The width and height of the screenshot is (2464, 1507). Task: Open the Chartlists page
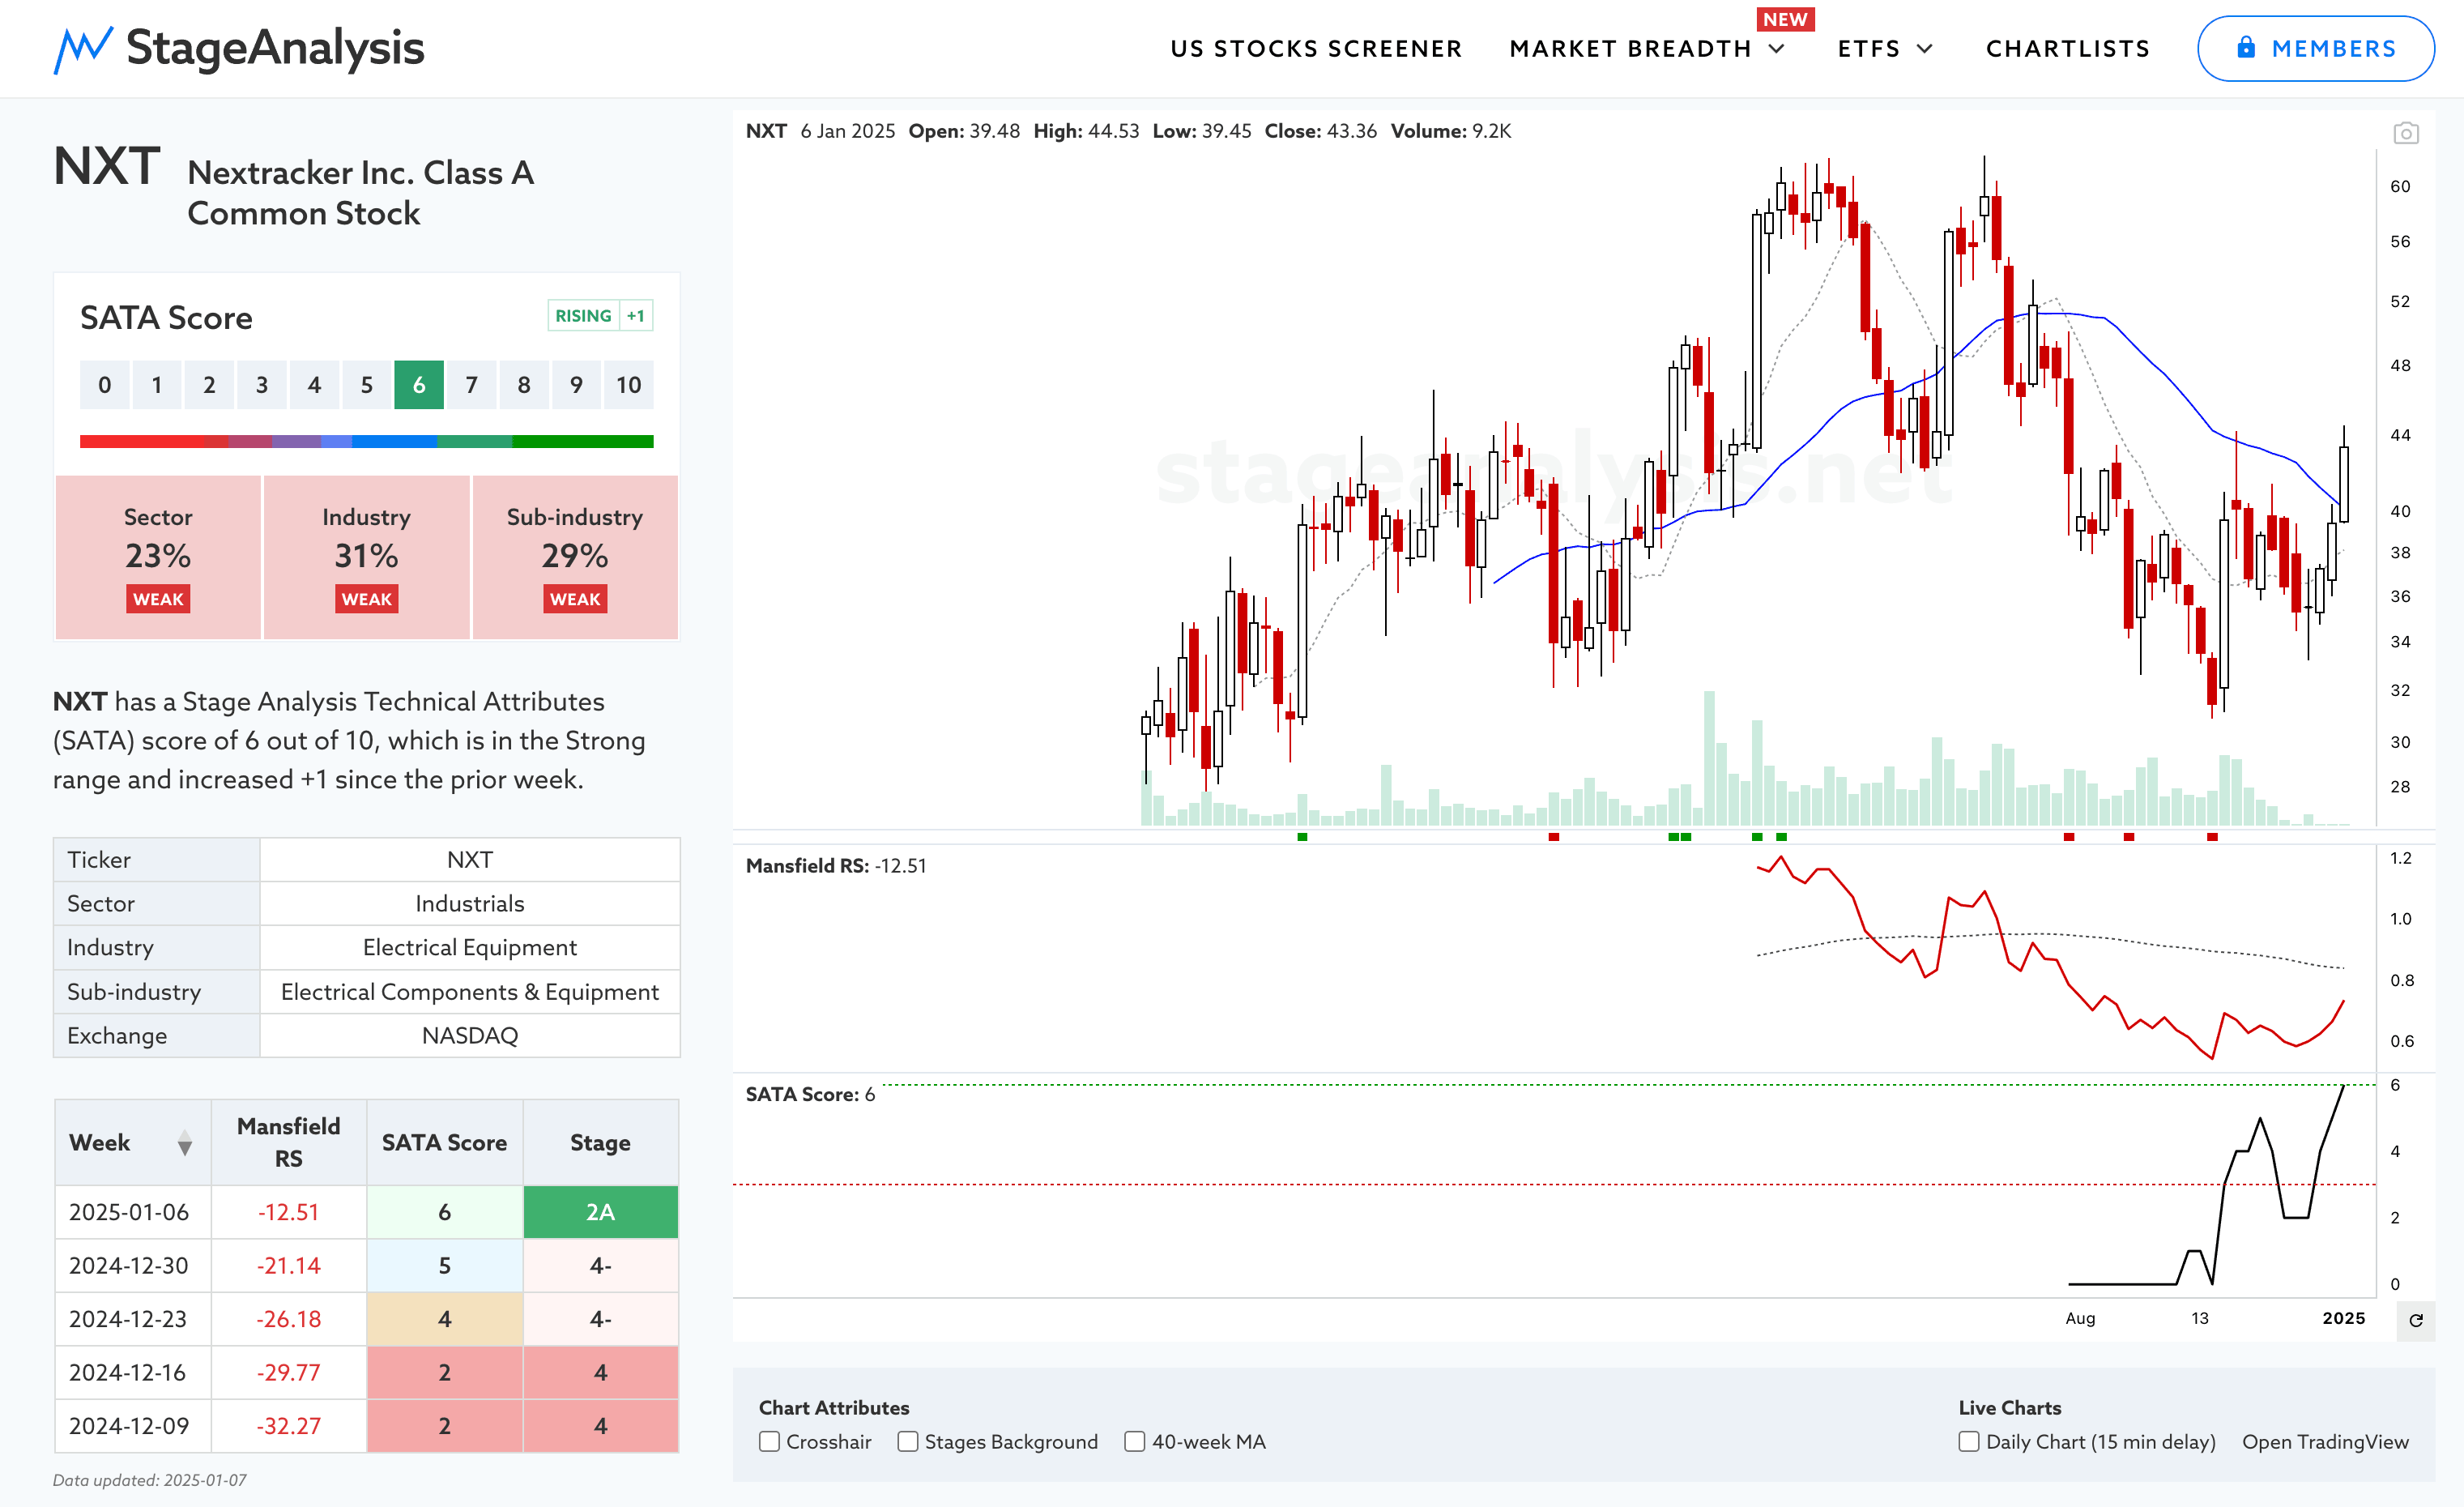click(x=2067, y=49)
